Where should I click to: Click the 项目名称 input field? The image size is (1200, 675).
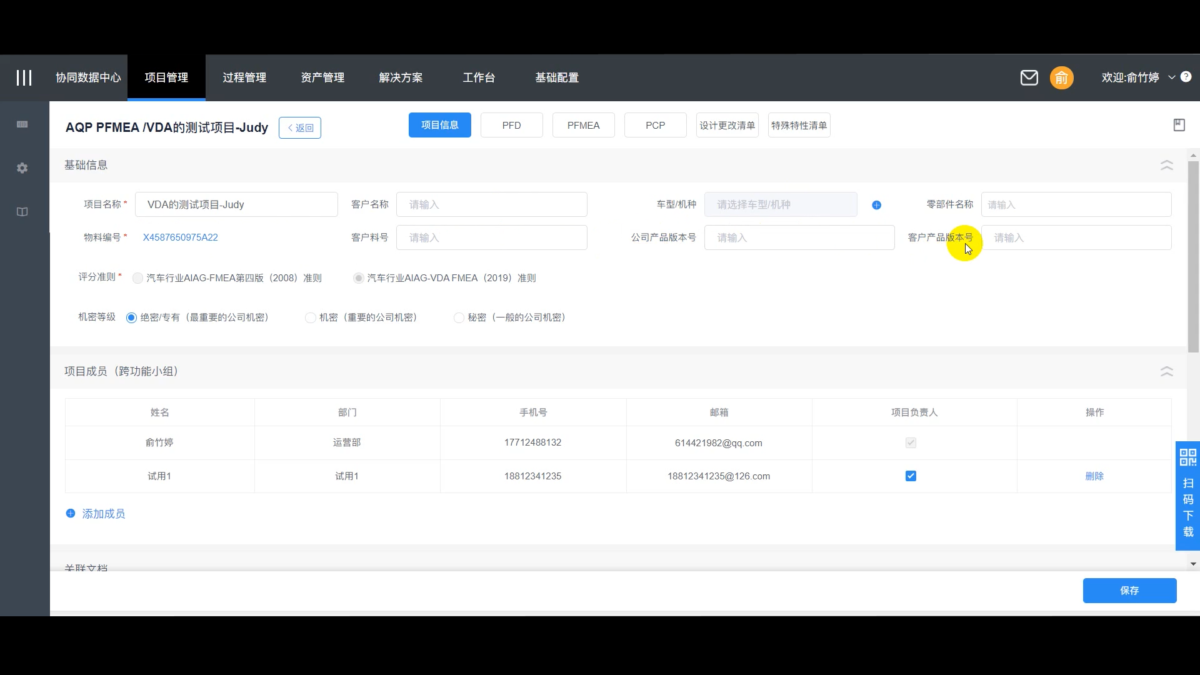click(236, 205)
